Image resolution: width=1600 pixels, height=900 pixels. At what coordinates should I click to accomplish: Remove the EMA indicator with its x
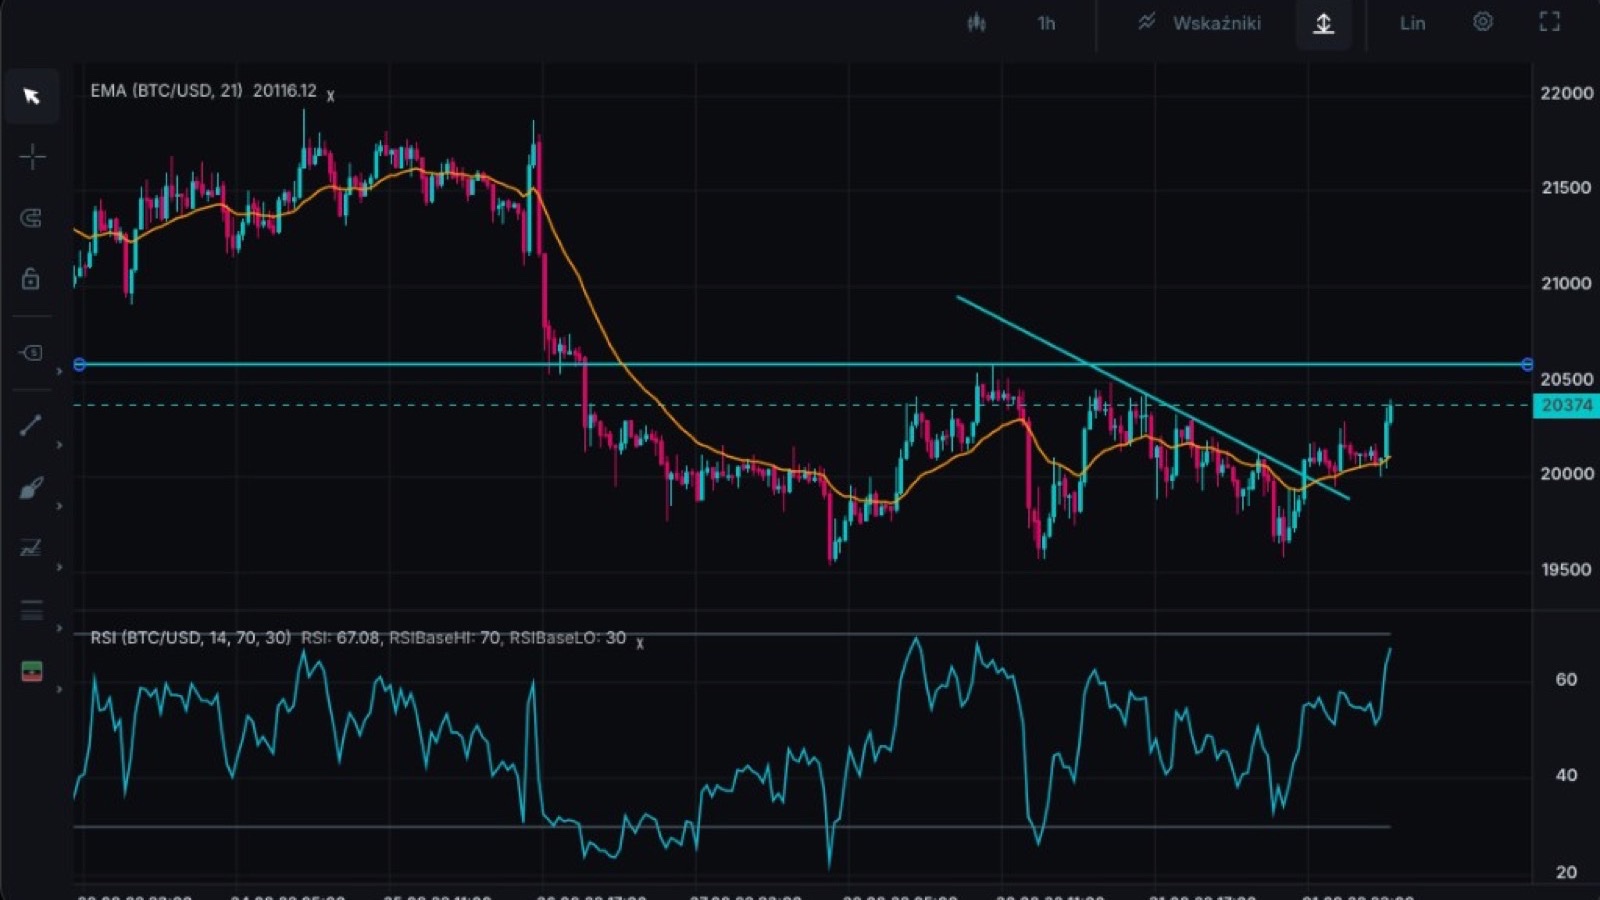pos(330,96)
